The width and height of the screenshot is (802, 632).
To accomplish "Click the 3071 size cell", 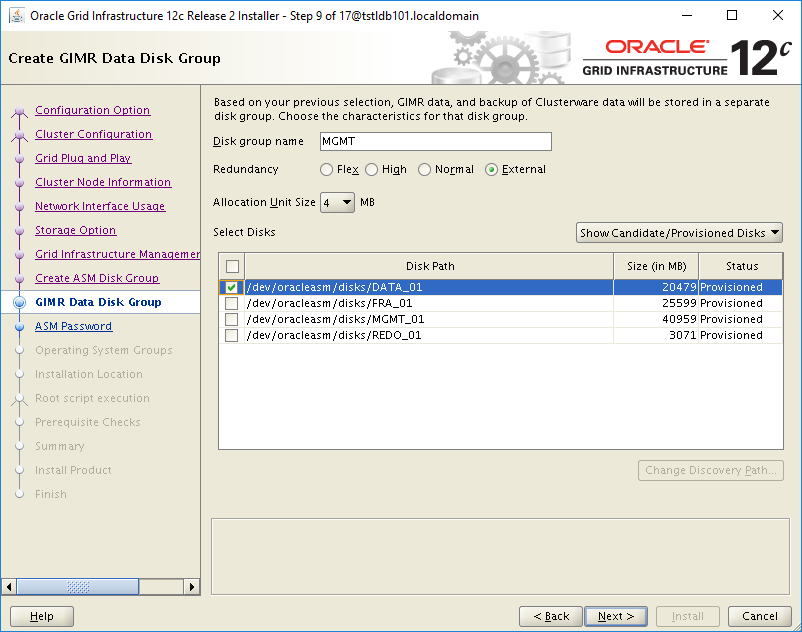I will coord(656,335).
